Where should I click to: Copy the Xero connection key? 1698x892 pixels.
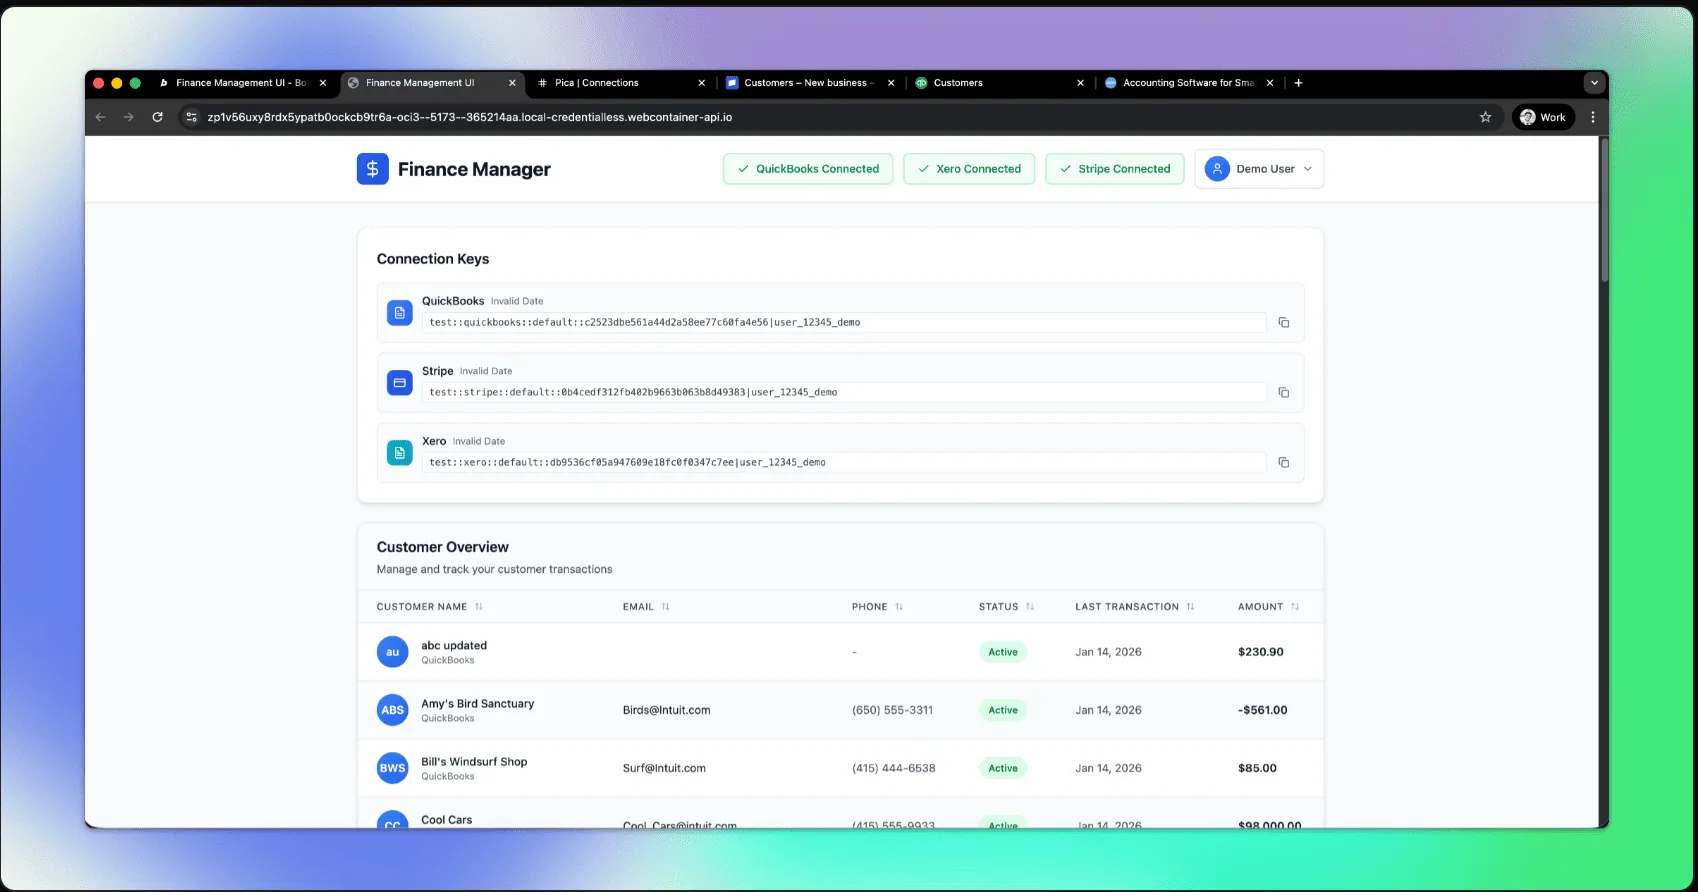tap(1283, 463)
